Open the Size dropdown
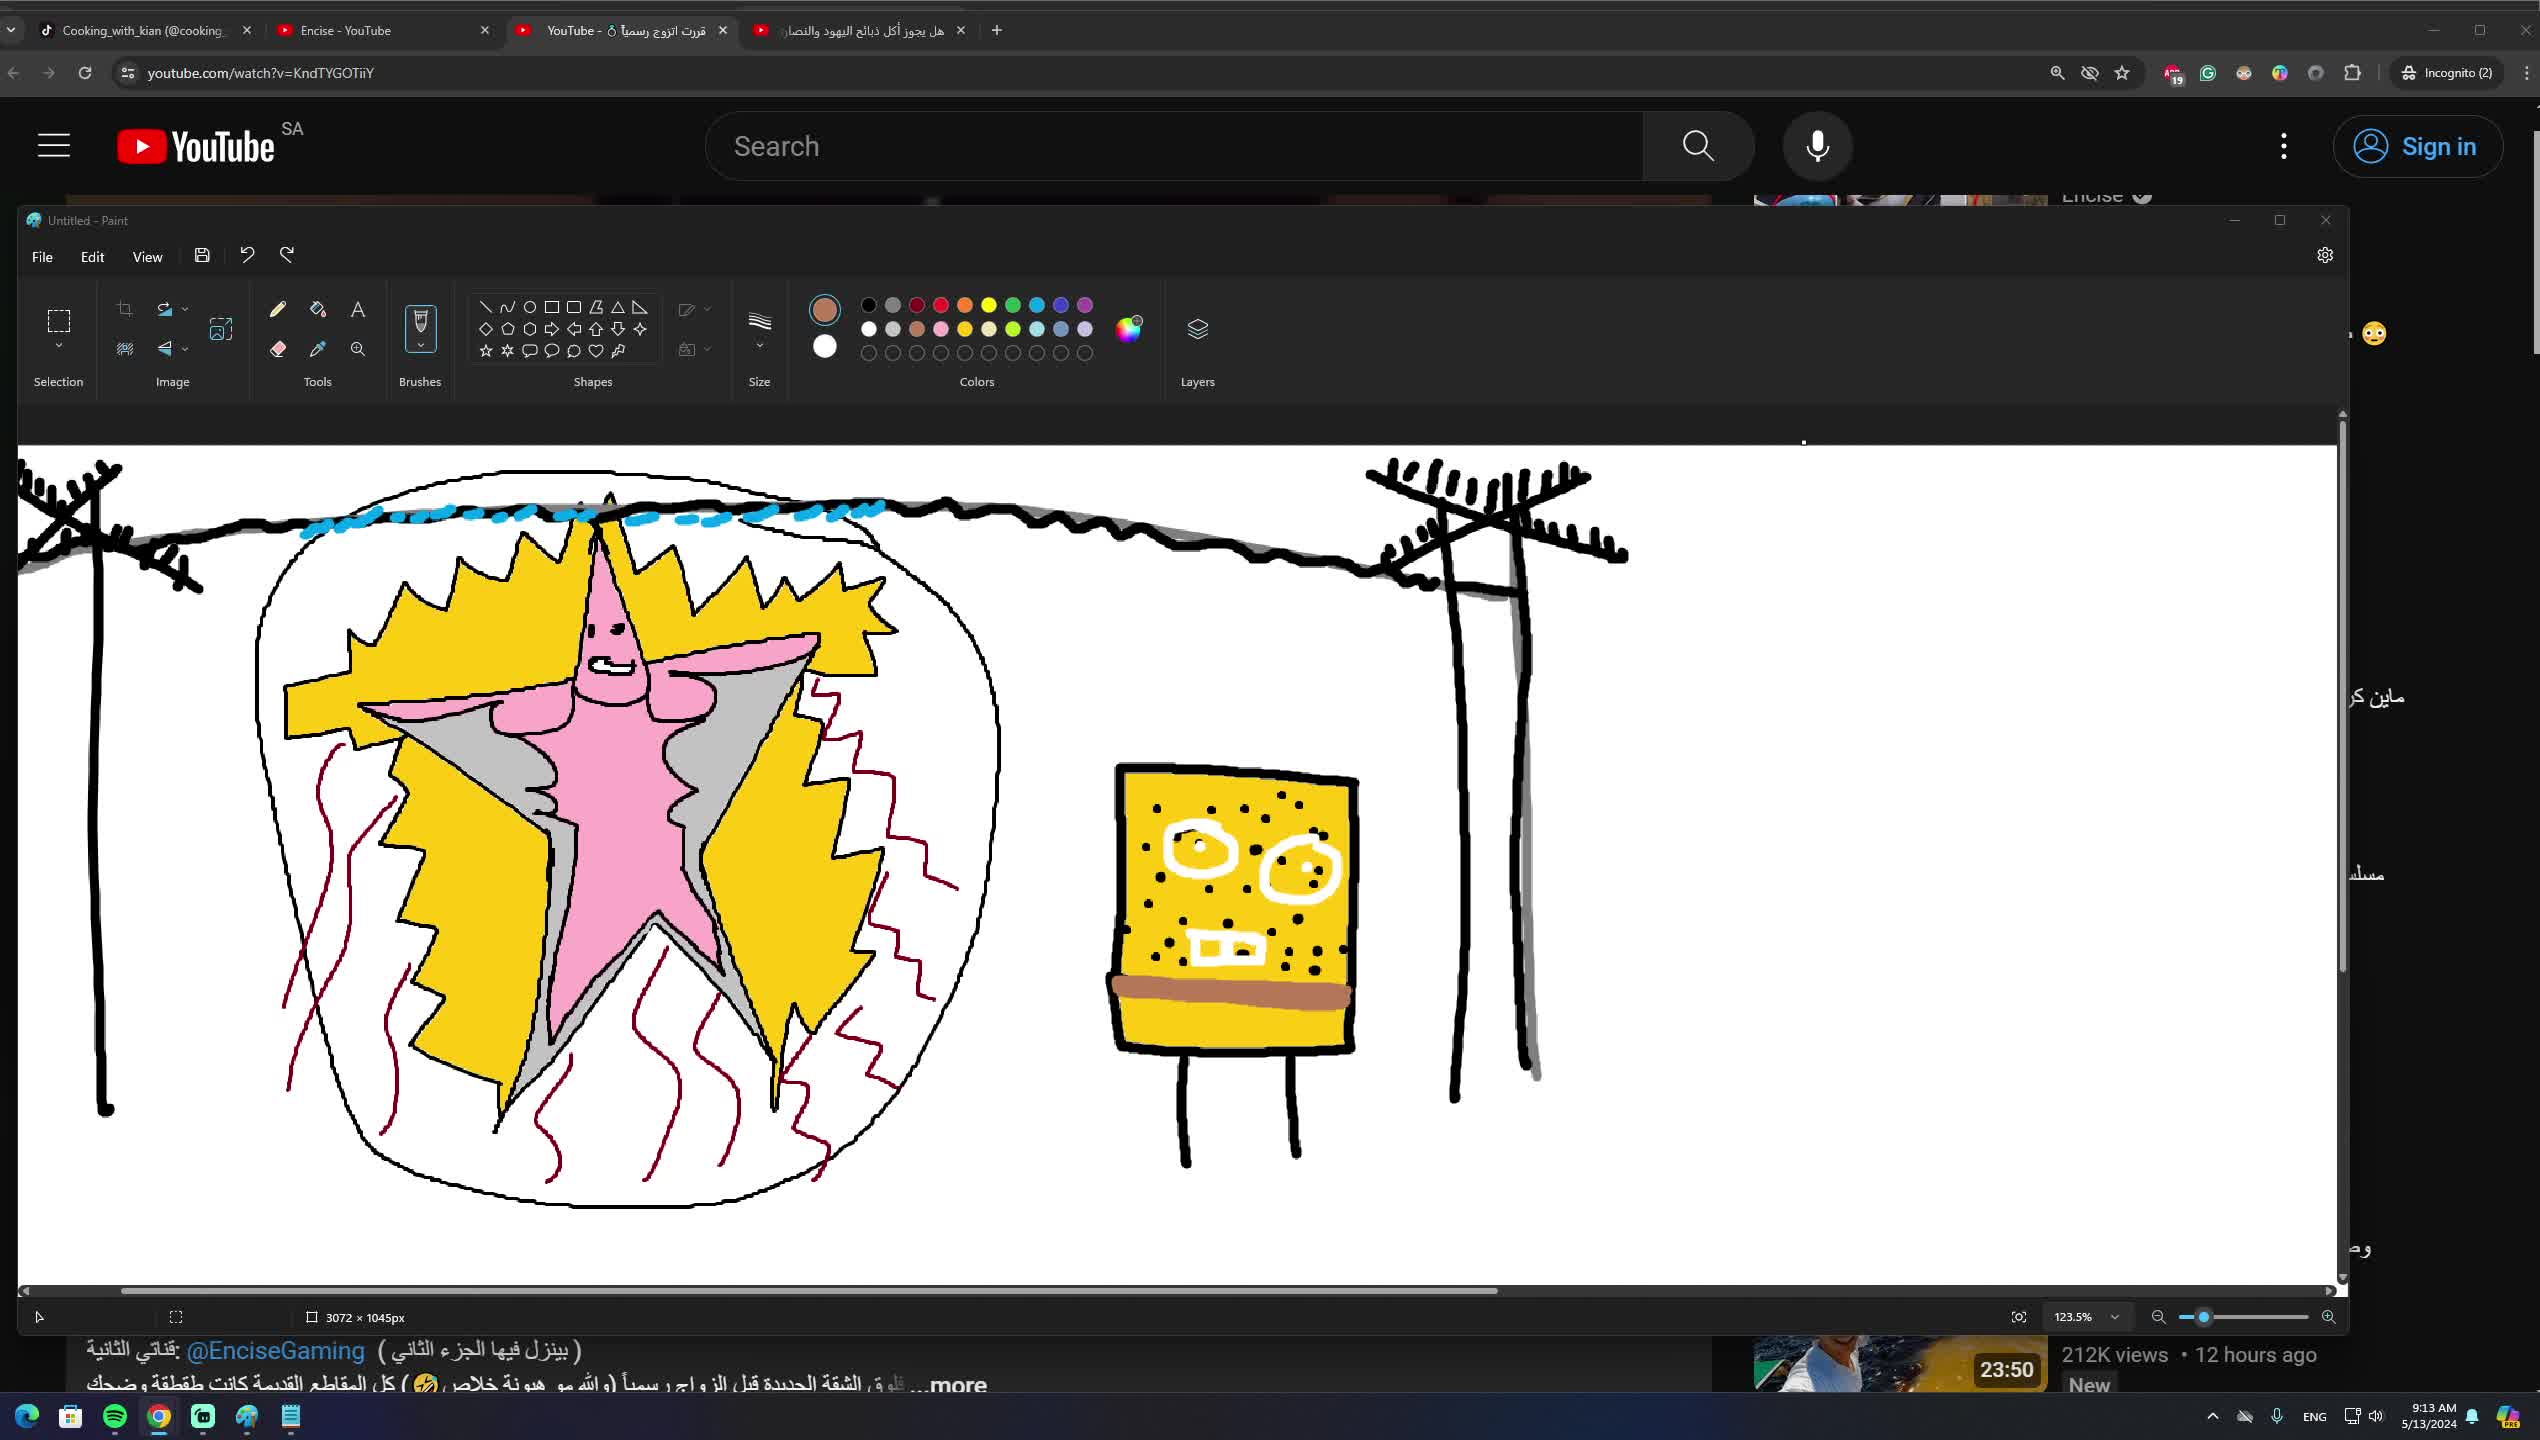This screenshot has width=2540, height=1440. coord(760,346)
